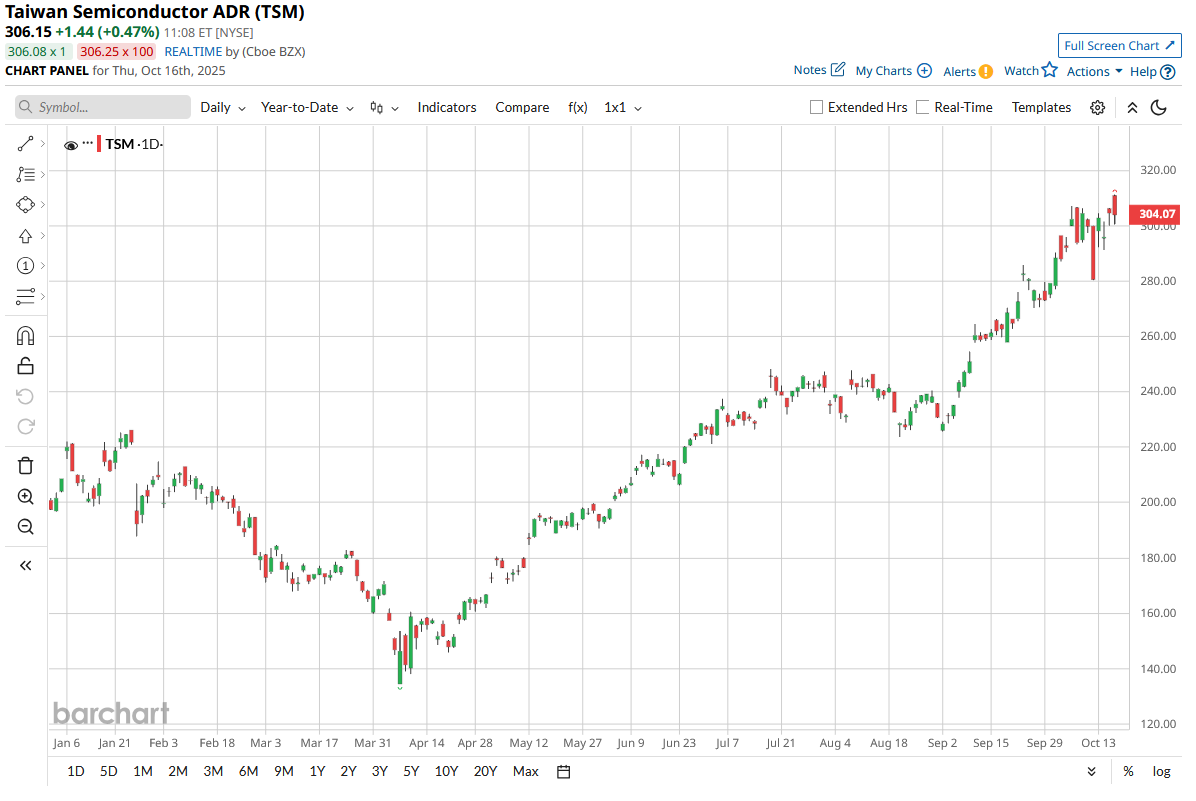Click the Full Screen Chart button

1119,46
